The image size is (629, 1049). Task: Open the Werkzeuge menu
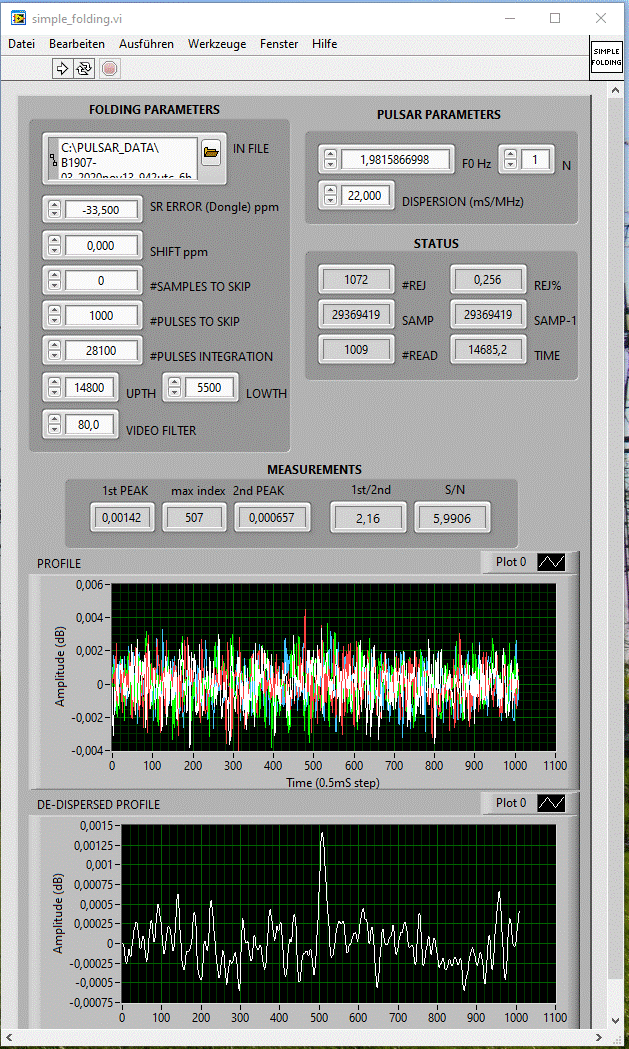click(x=217, y=44)
